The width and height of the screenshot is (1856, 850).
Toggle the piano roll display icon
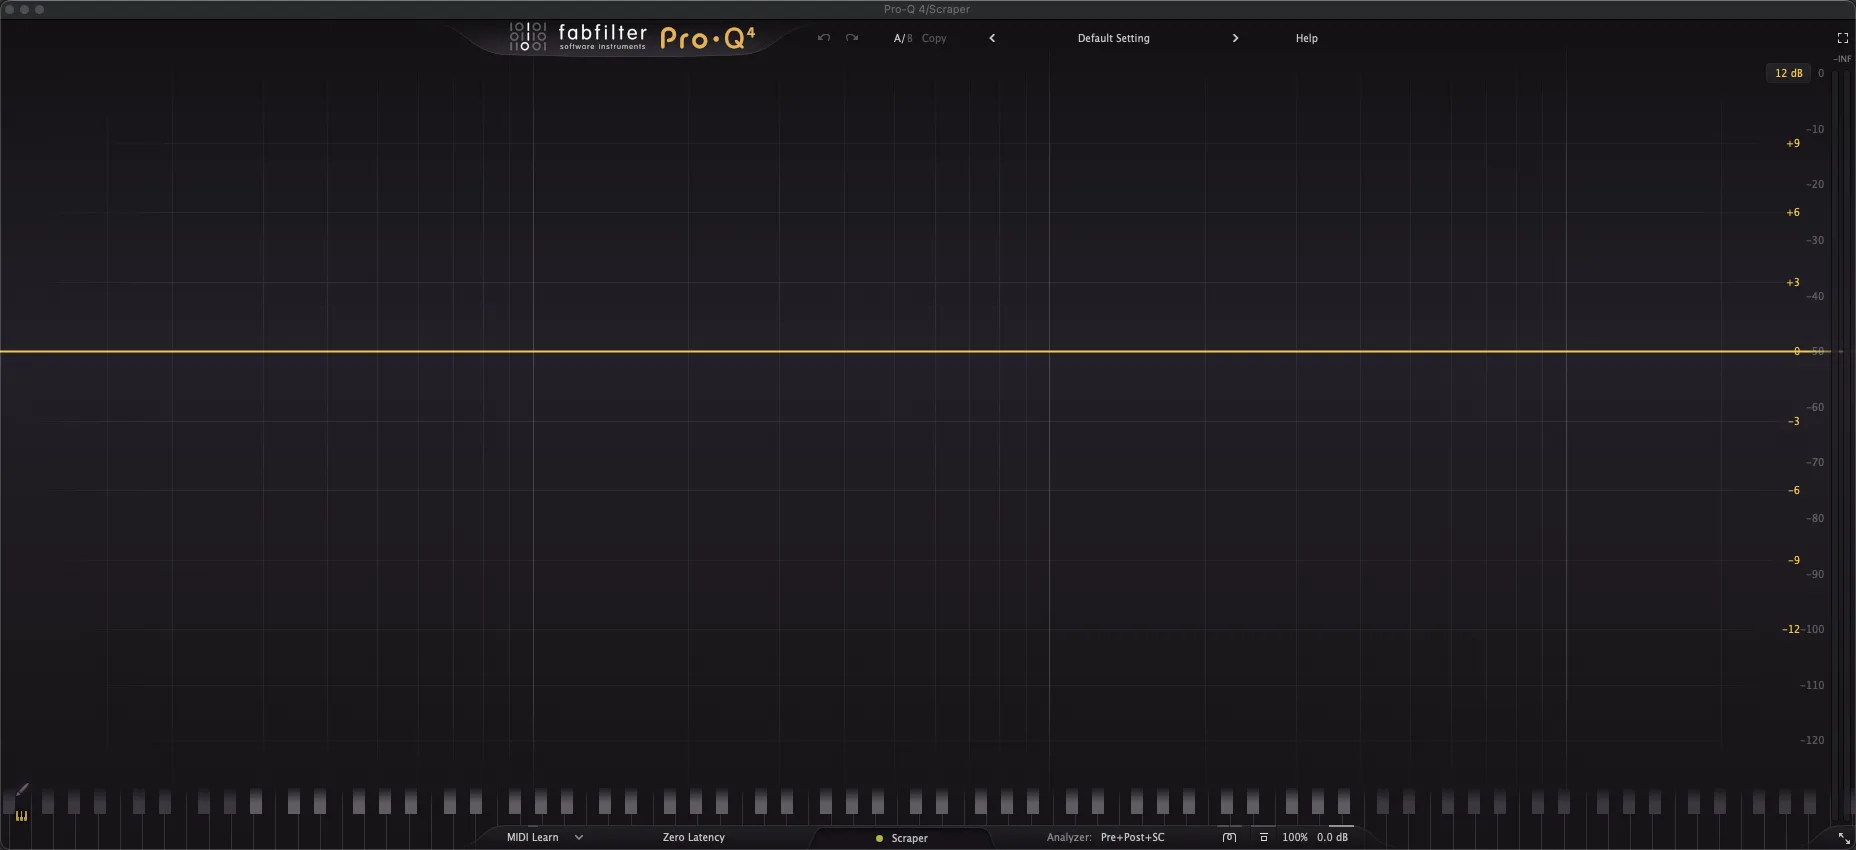coord(21,816)
